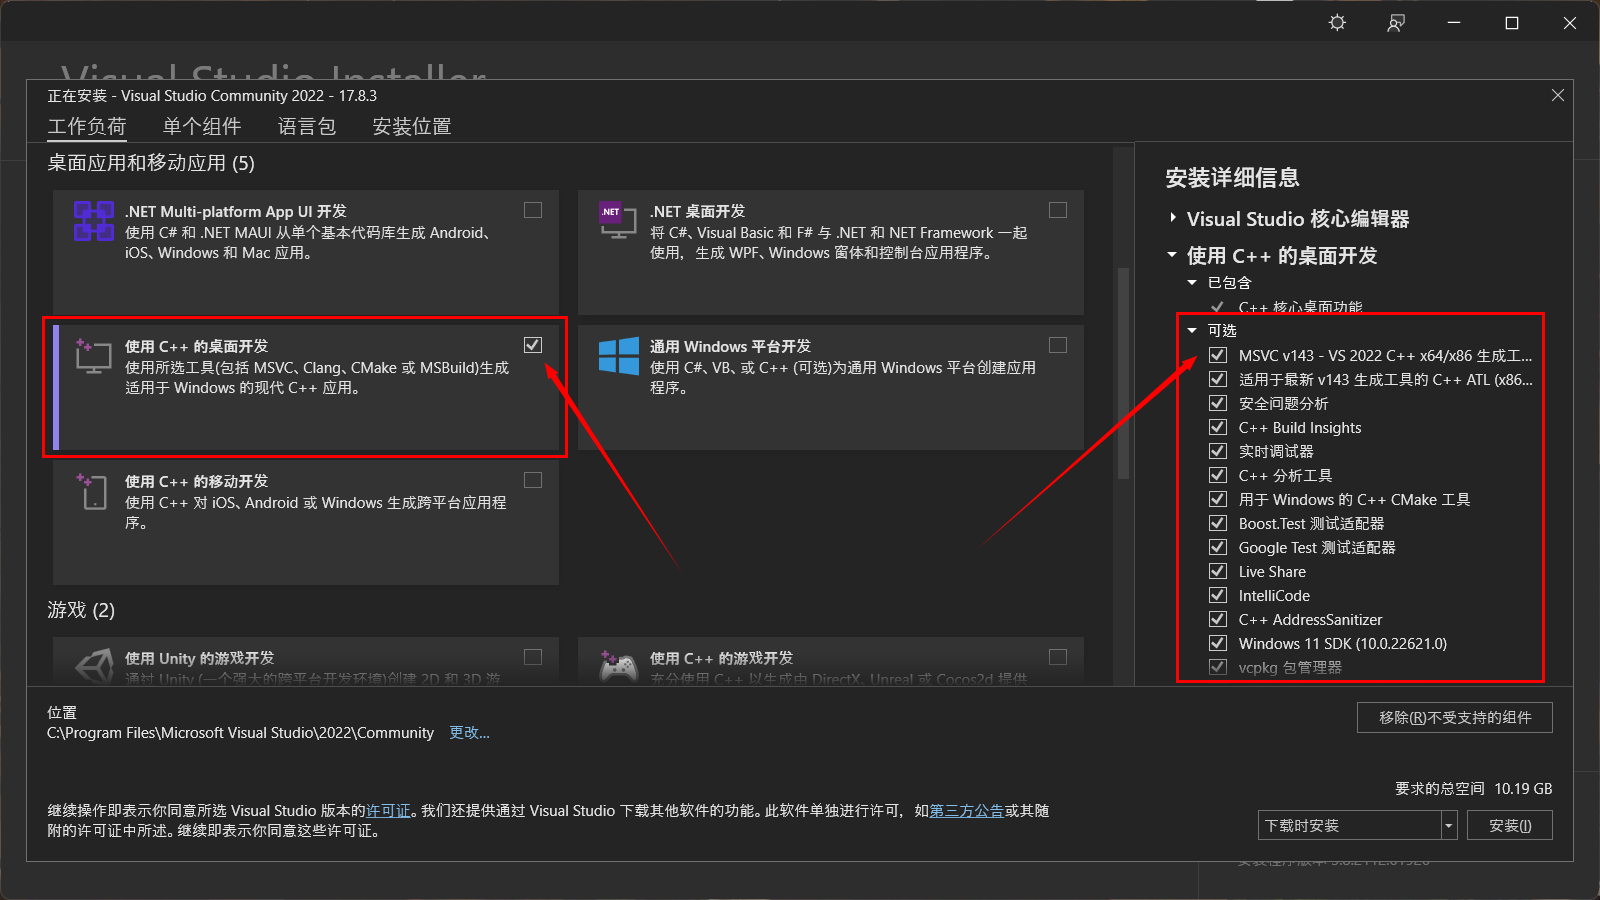The width and height of the screenshot is (1600, 900).
Task: Open the 第三方公告 link
Action: pos(966,811)
